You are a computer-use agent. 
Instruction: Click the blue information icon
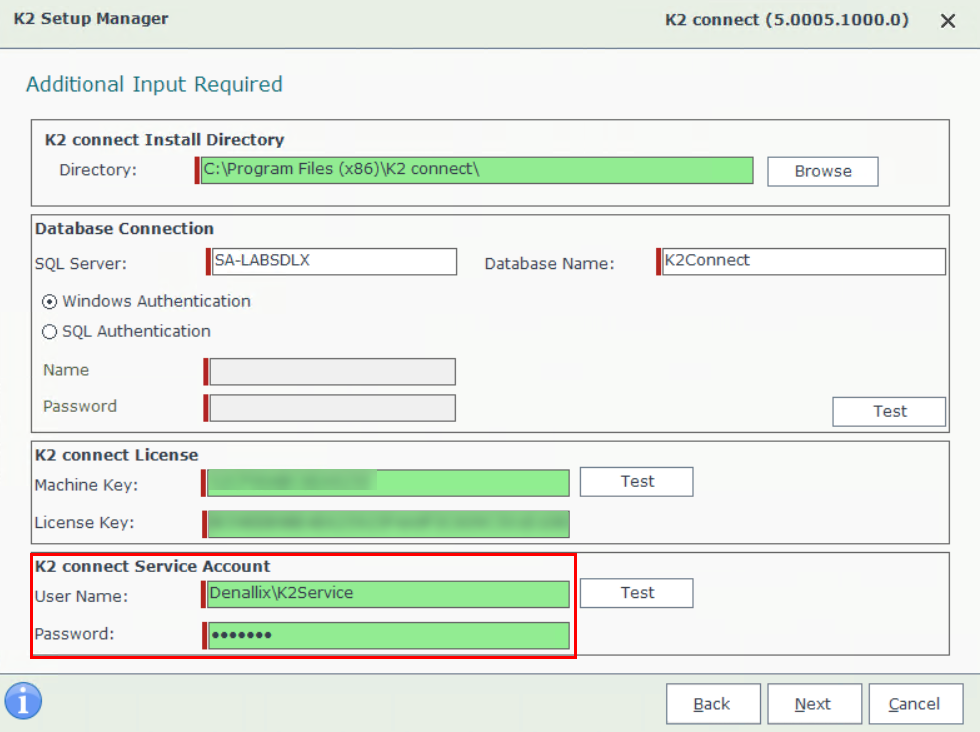pyautogui.click(x=23, y=701)
